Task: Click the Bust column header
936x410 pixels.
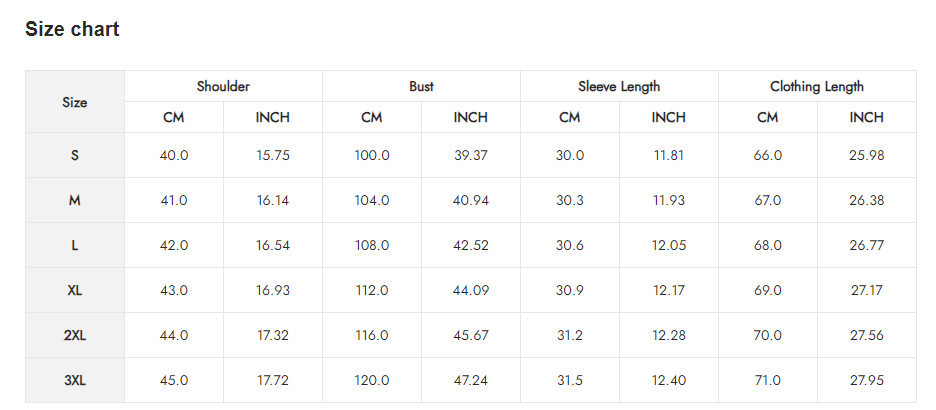Action: coord(421,87)
